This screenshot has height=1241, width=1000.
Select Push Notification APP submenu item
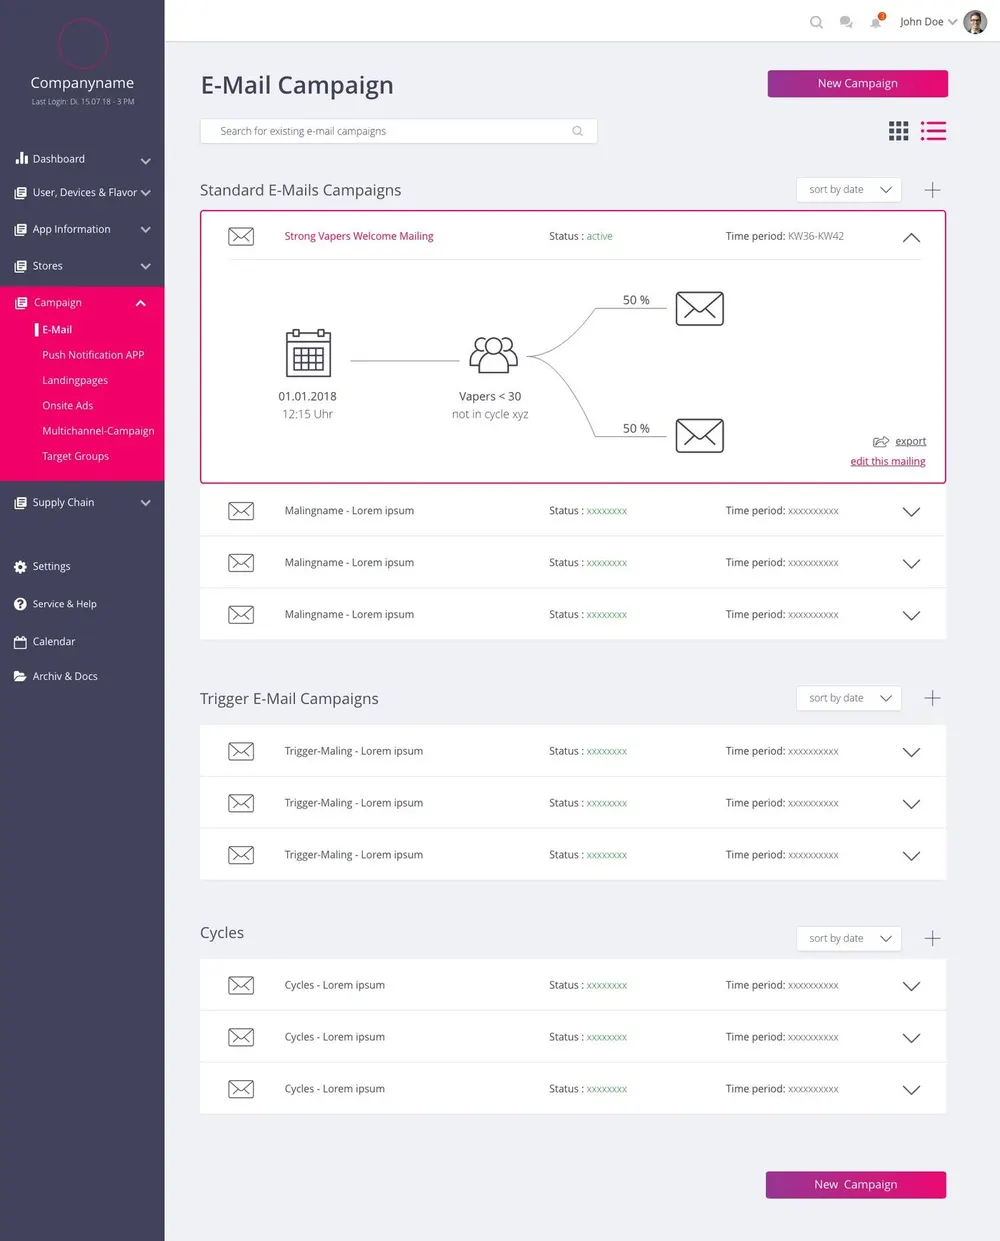(x=93, y=355)
